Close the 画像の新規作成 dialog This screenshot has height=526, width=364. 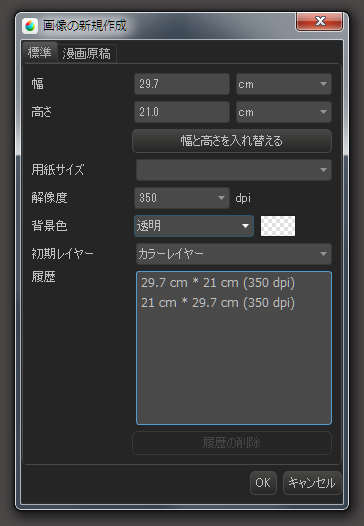tap(319, 22)
